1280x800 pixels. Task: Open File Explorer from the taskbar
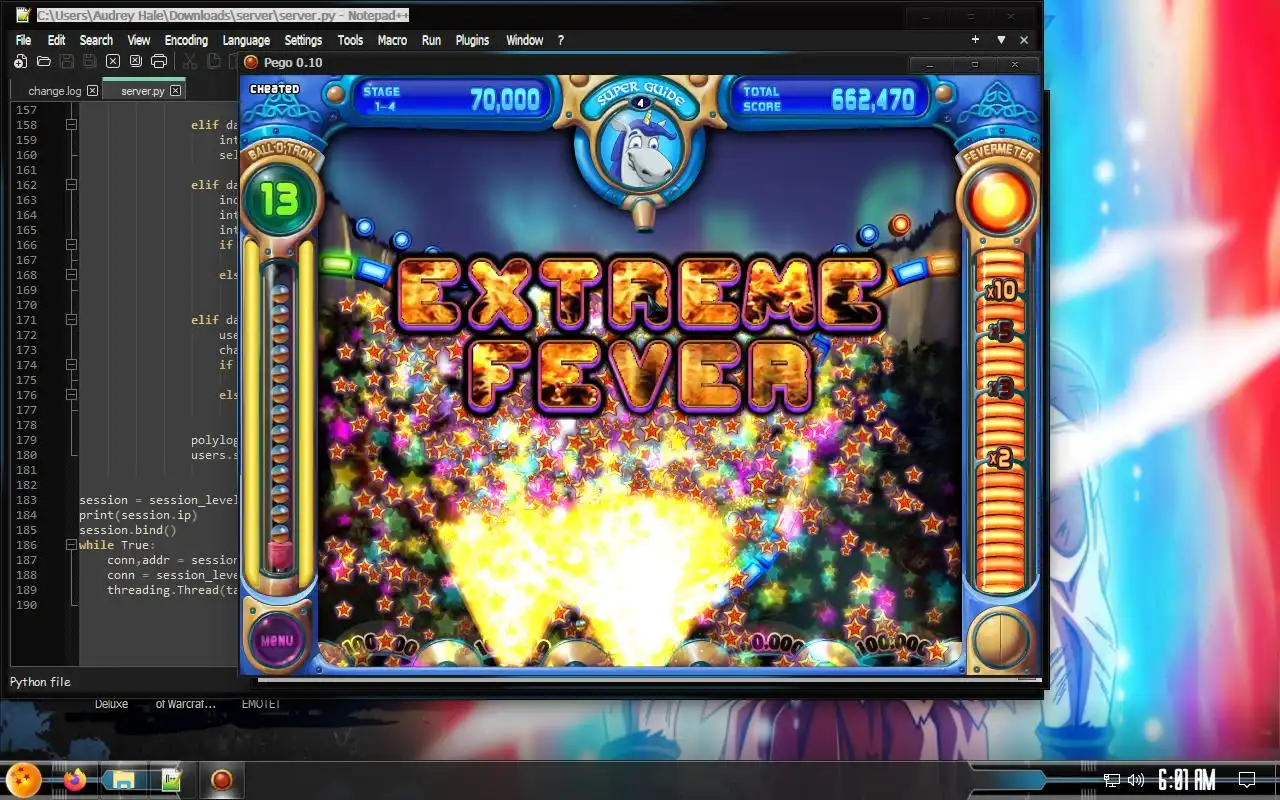click(123, 780)
